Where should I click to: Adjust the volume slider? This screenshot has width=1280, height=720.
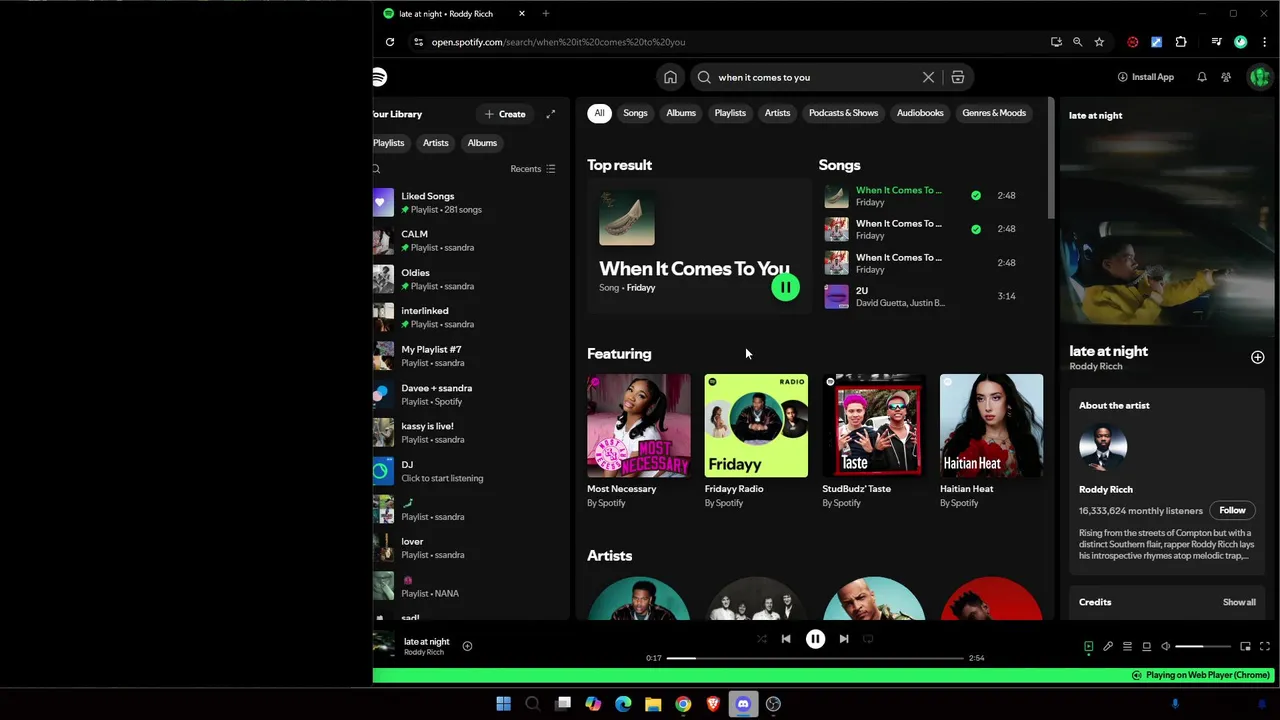(1203, 647)
